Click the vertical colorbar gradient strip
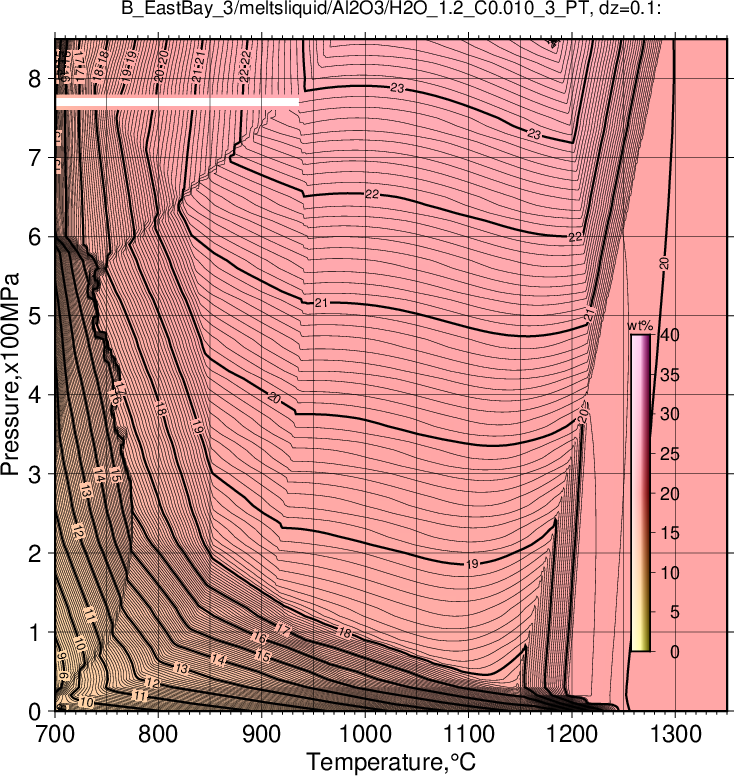 640,493
